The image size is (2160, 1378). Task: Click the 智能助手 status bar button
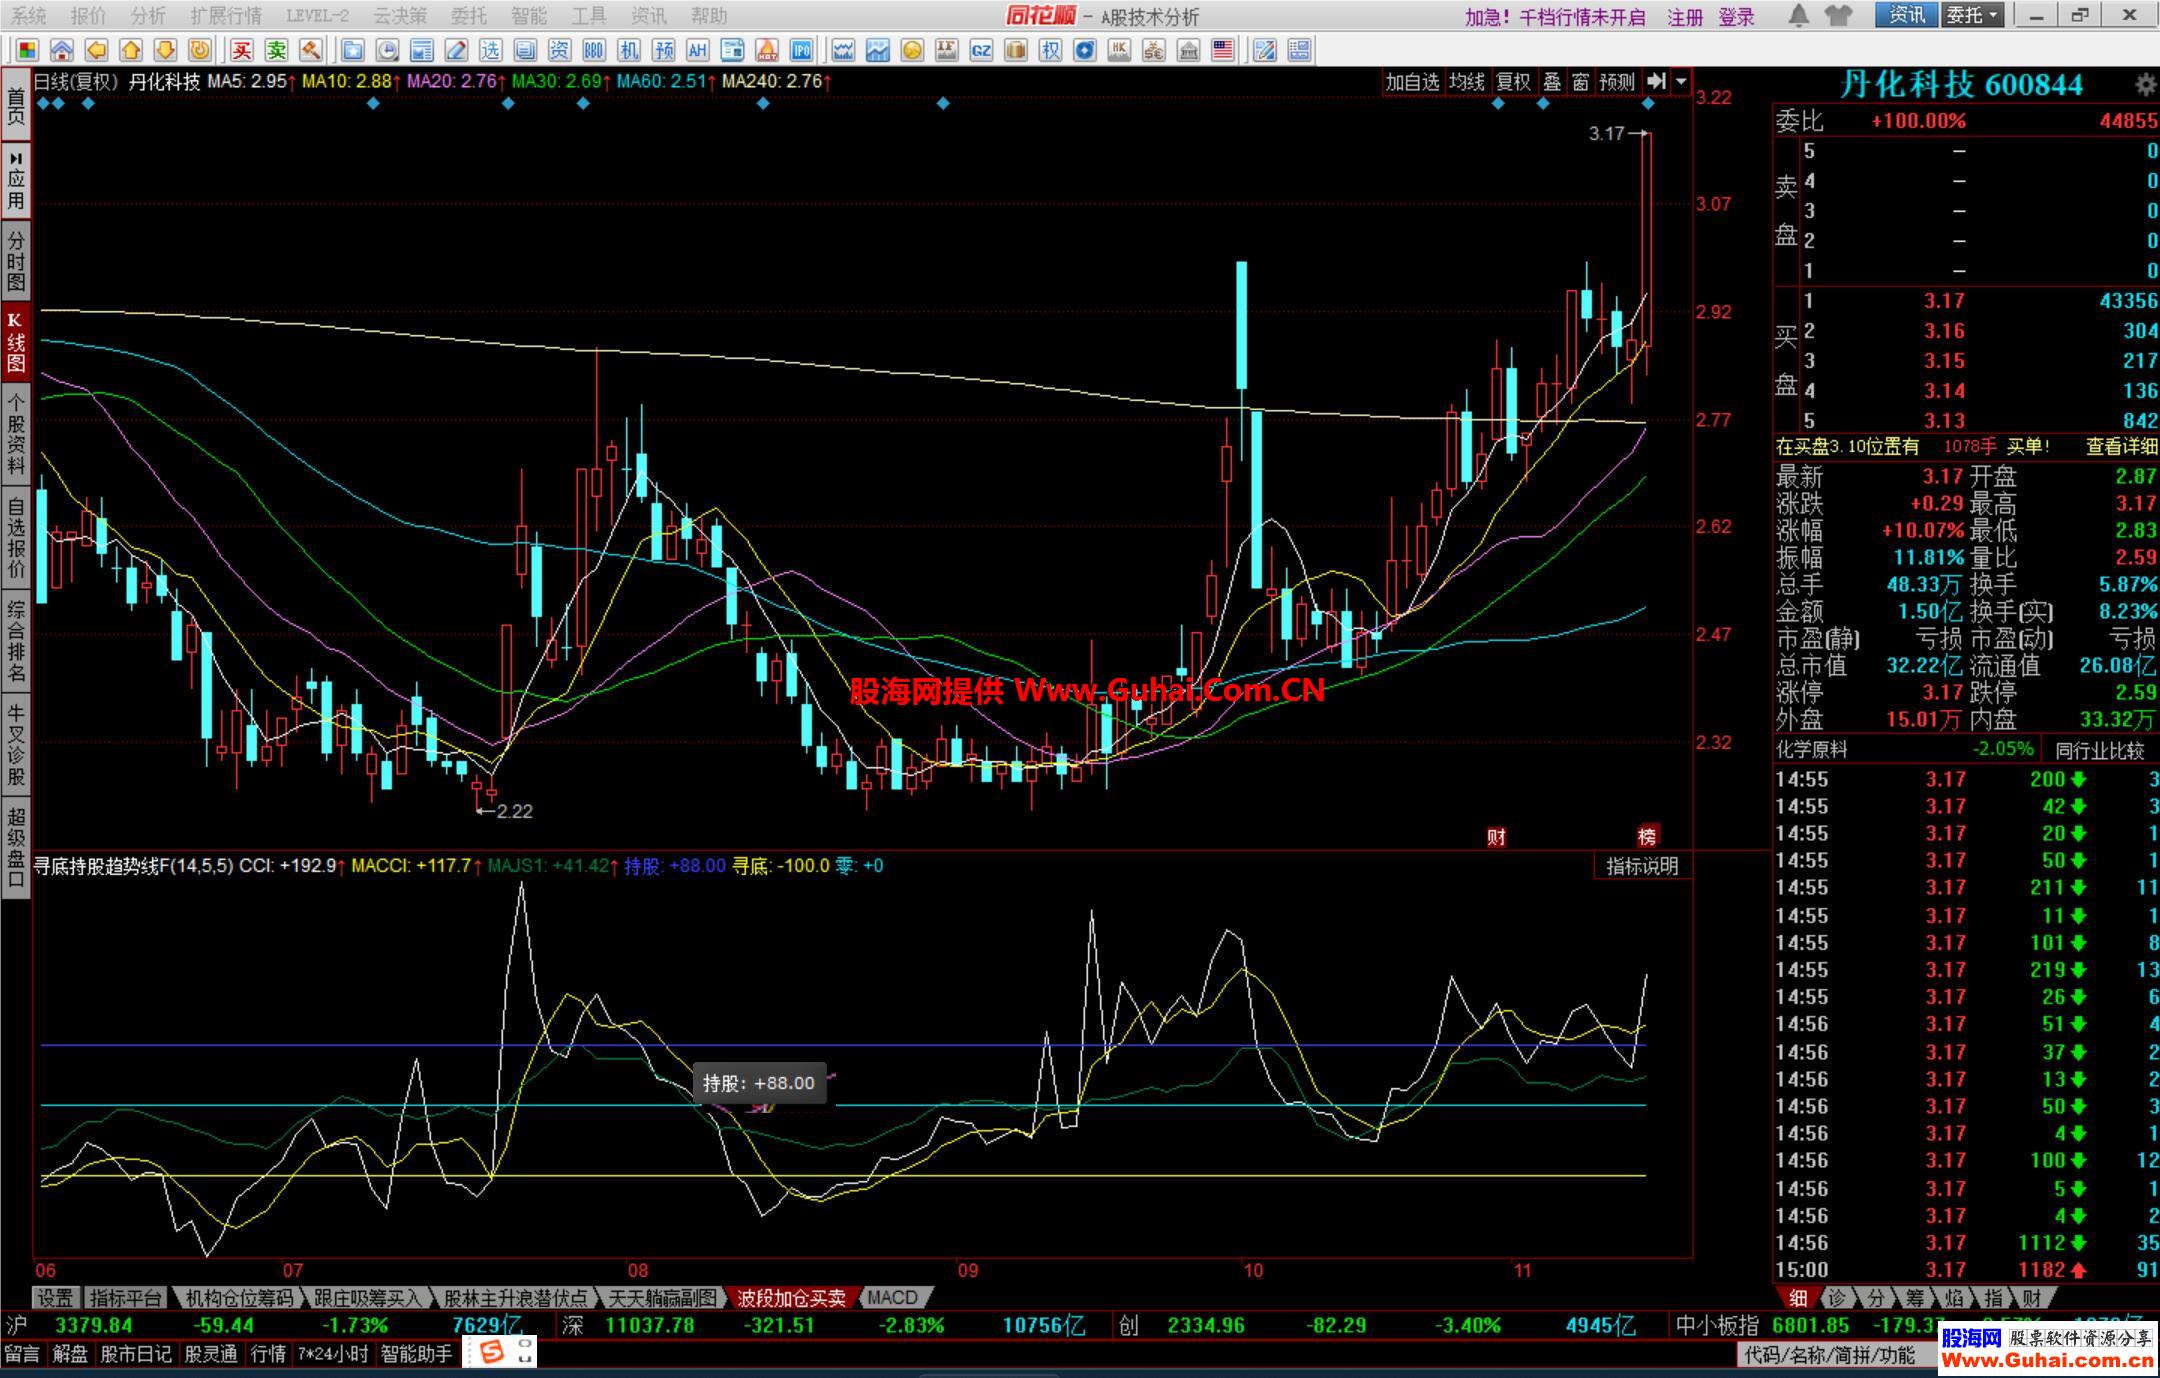pos(417,1354)
